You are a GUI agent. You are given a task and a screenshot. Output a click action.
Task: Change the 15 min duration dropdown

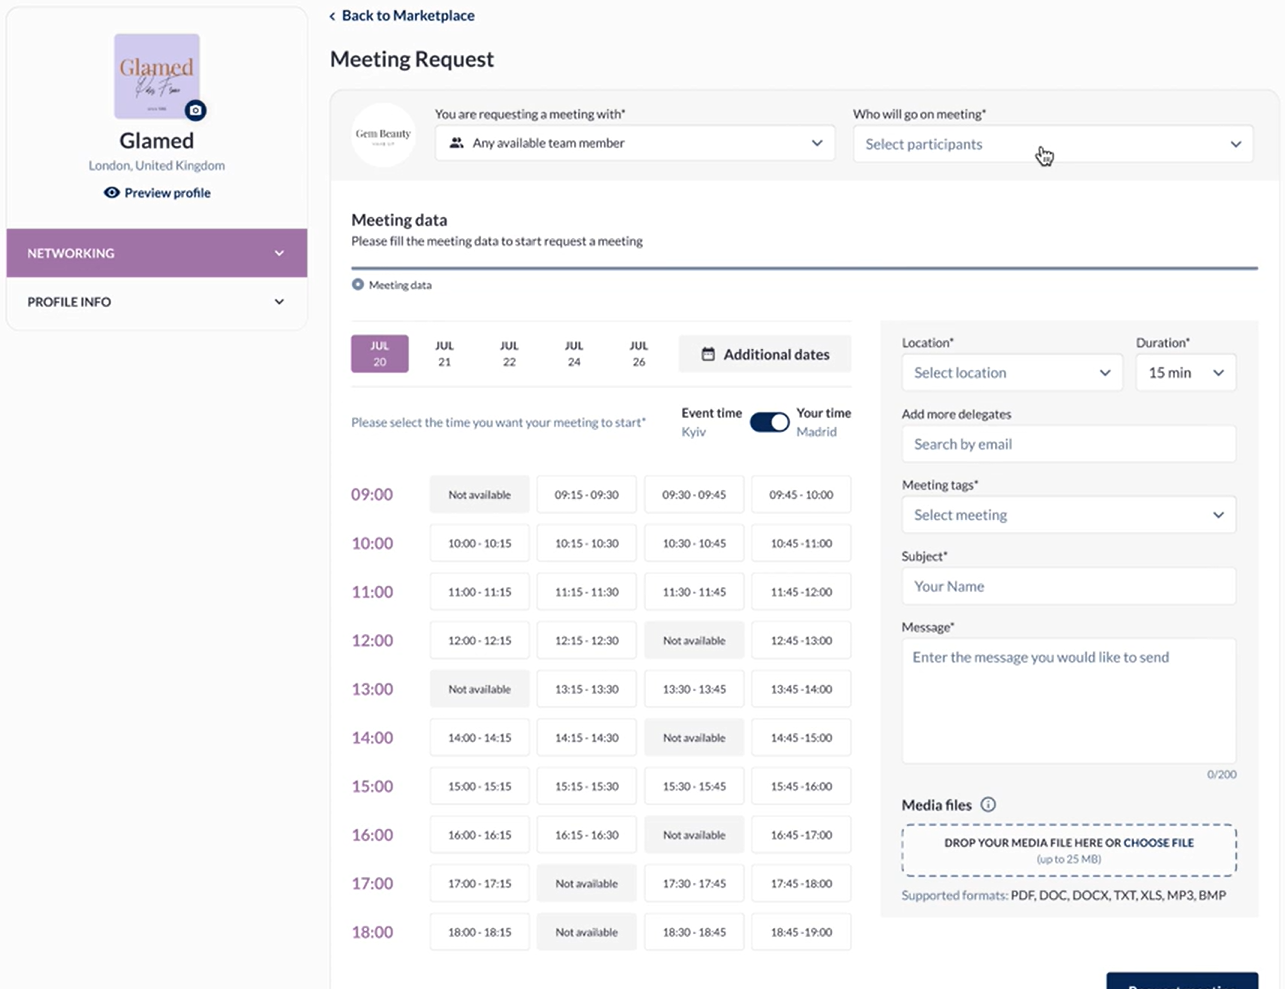point(1185,373)
